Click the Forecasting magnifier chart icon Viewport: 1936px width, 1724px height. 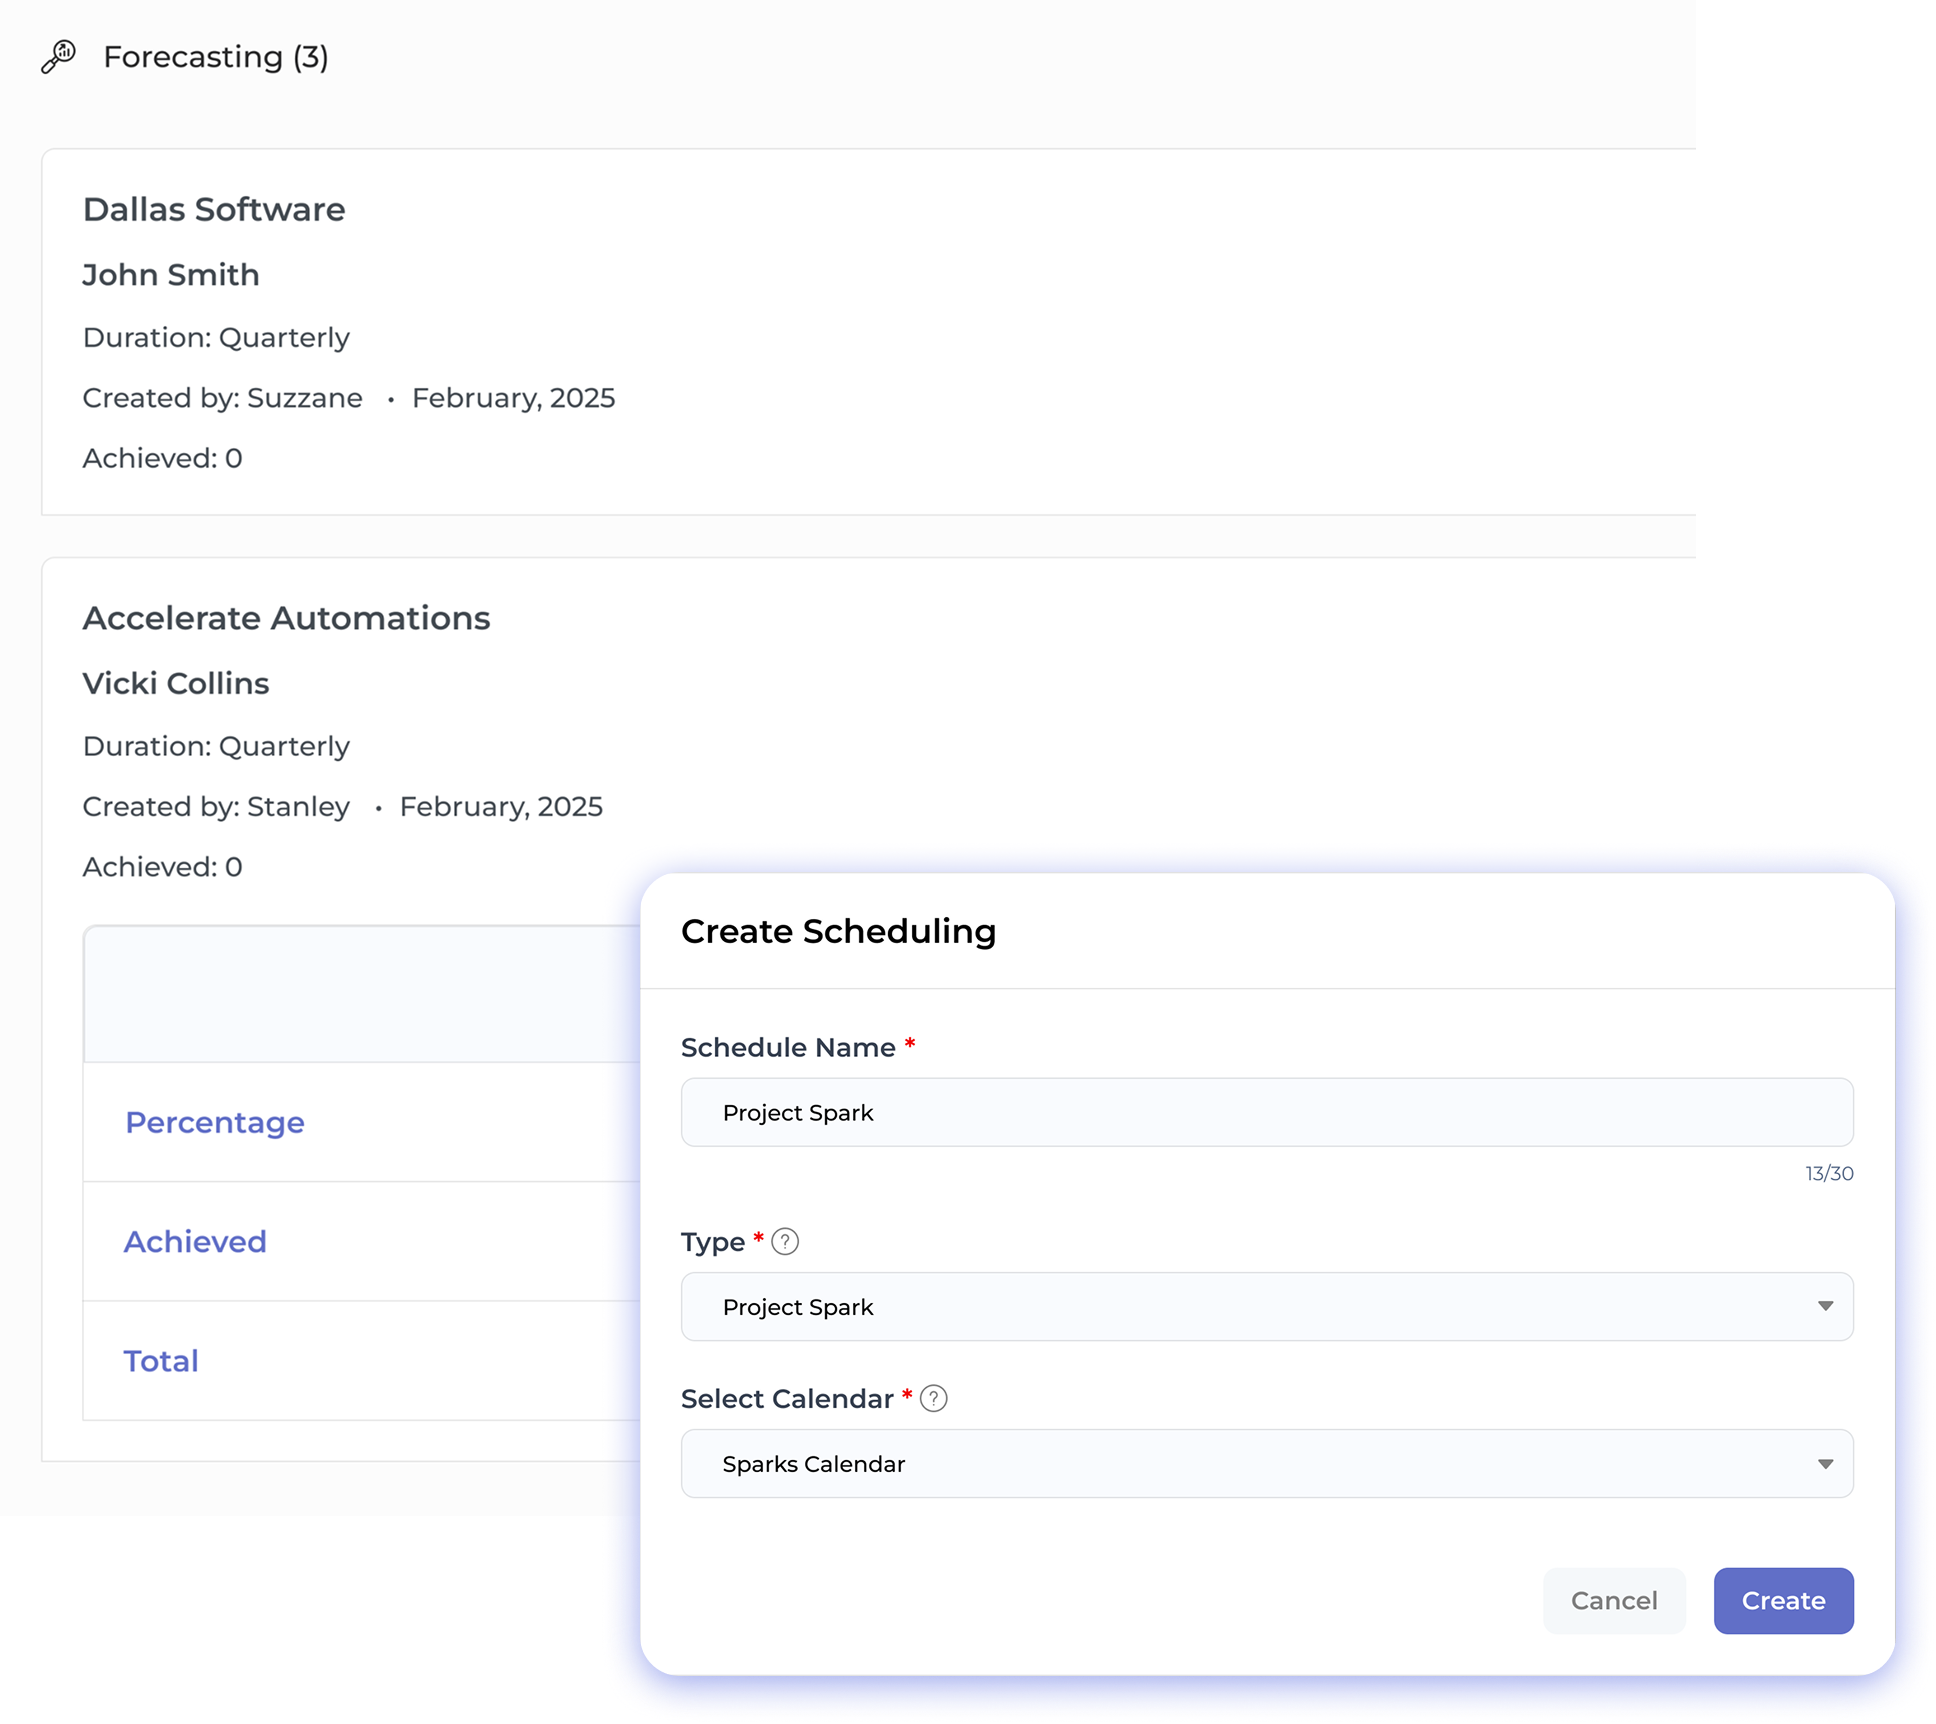coord(58,57)
